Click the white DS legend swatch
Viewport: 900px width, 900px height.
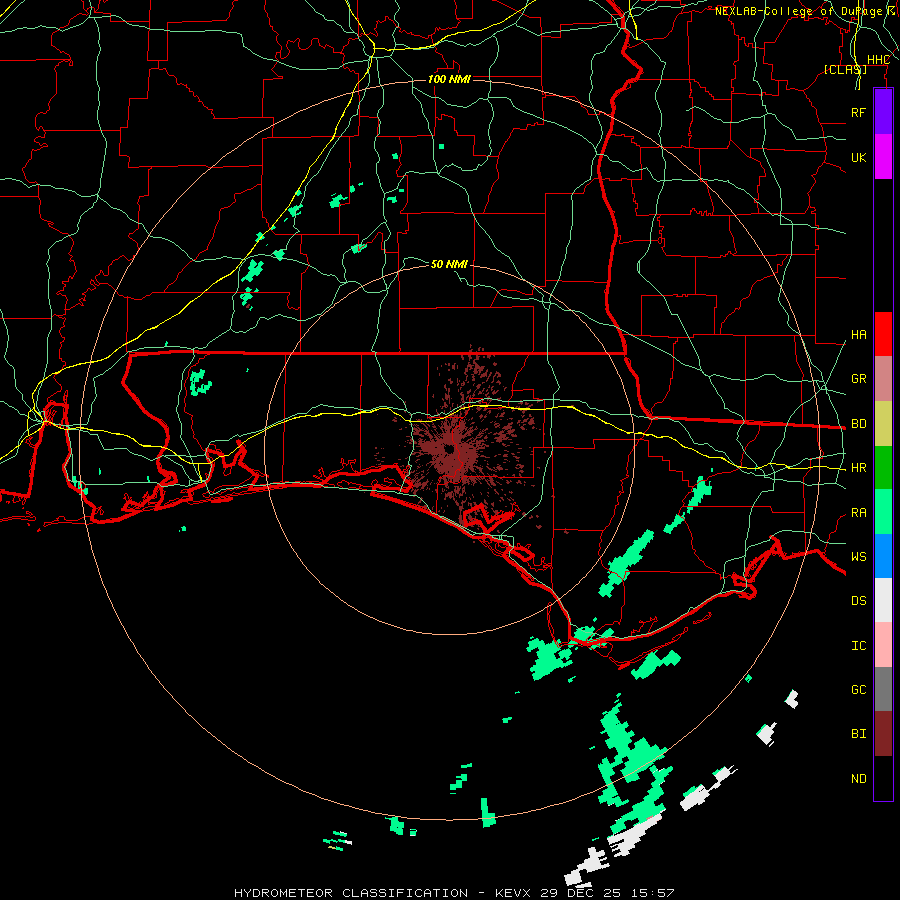coord(883,600)
